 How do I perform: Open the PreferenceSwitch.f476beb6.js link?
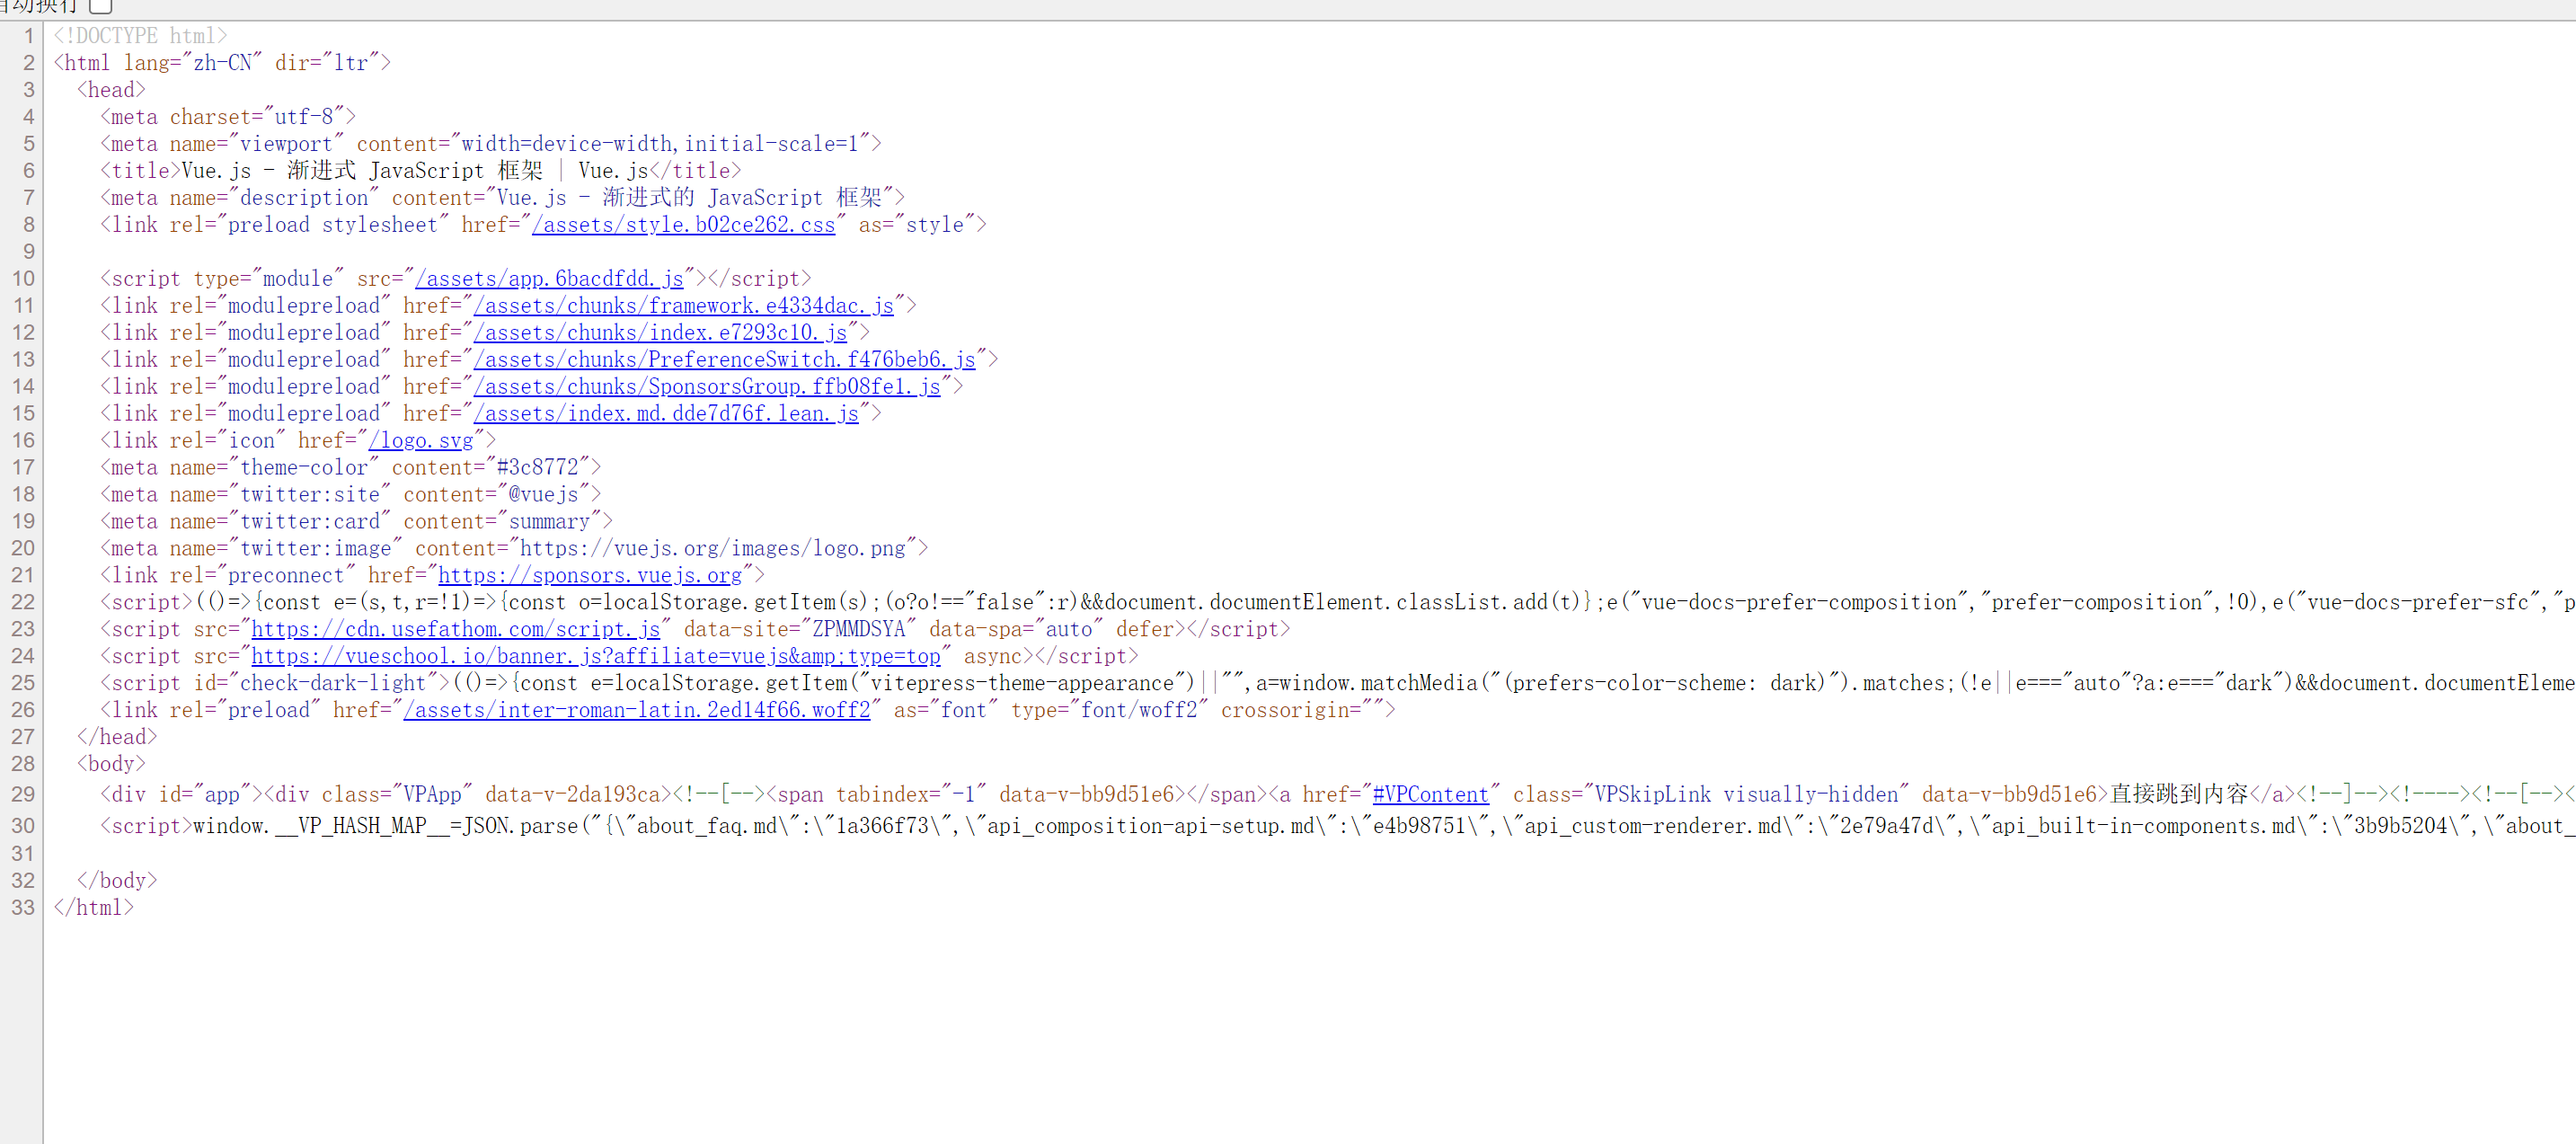(724, 360)
